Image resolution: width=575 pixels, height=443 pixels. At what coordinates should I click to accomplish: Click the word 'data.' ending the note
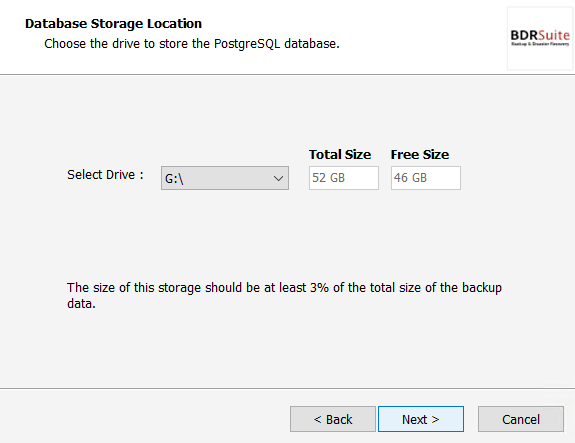(x=81, y=304)
